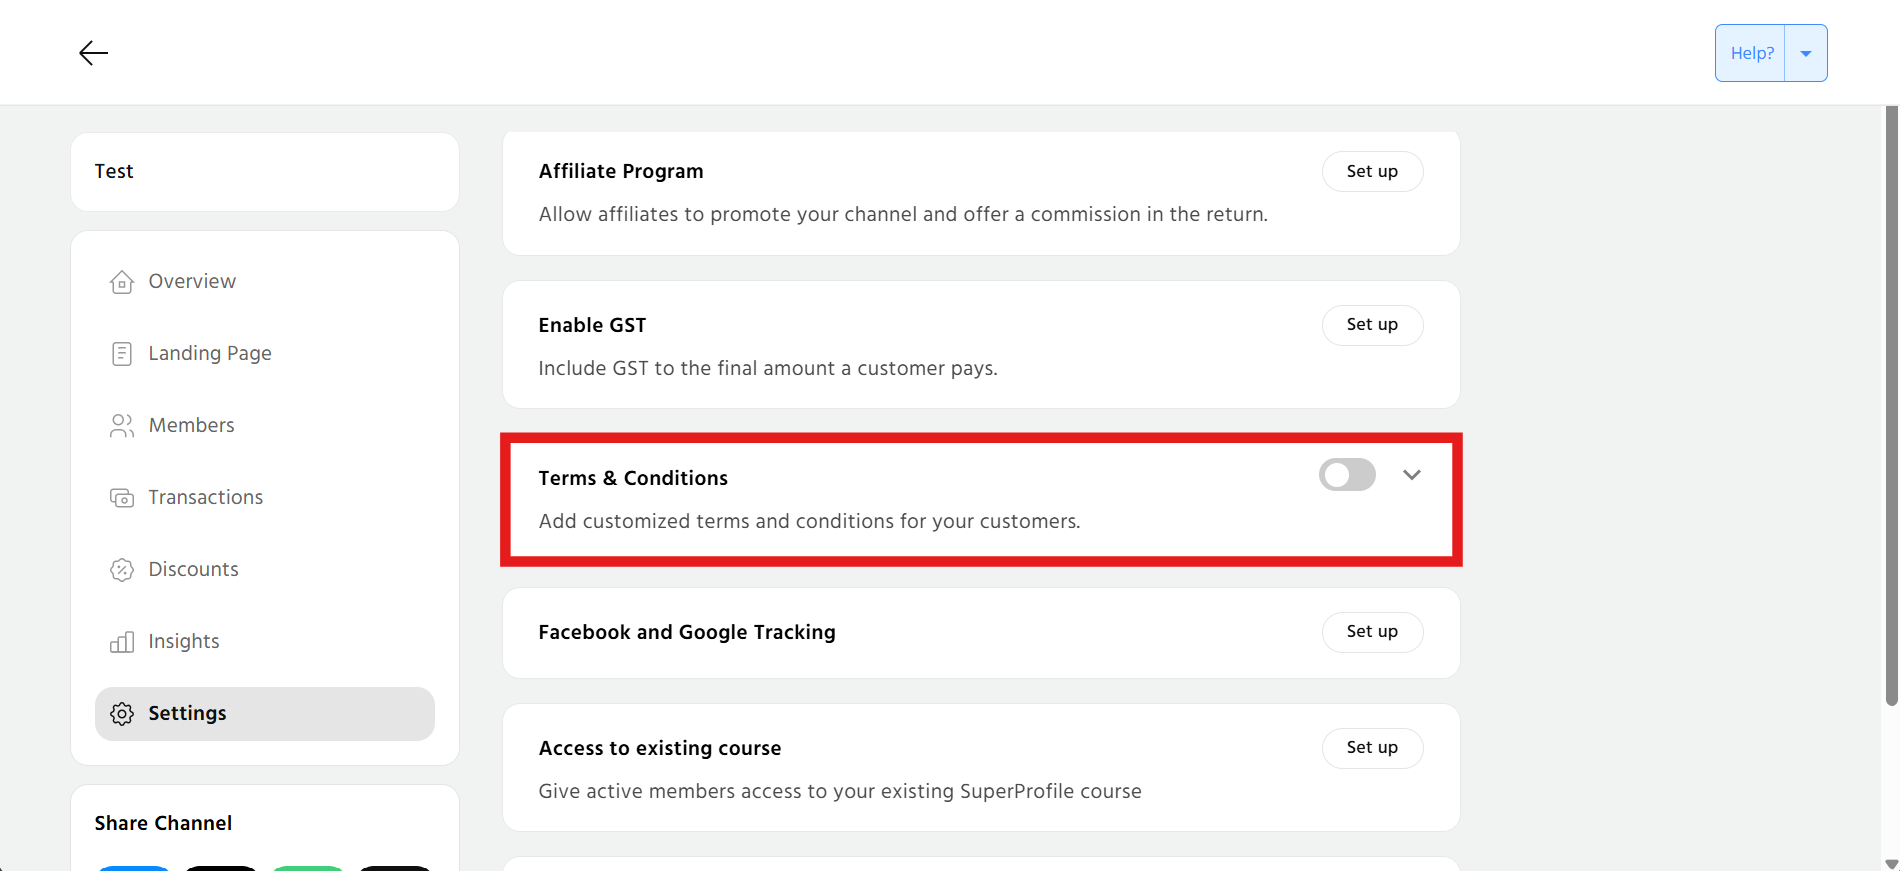Enable the Terms & Conditions toggle
Image resolution: width=1900 pixels, height=871 pixels.
point(1347,475)
